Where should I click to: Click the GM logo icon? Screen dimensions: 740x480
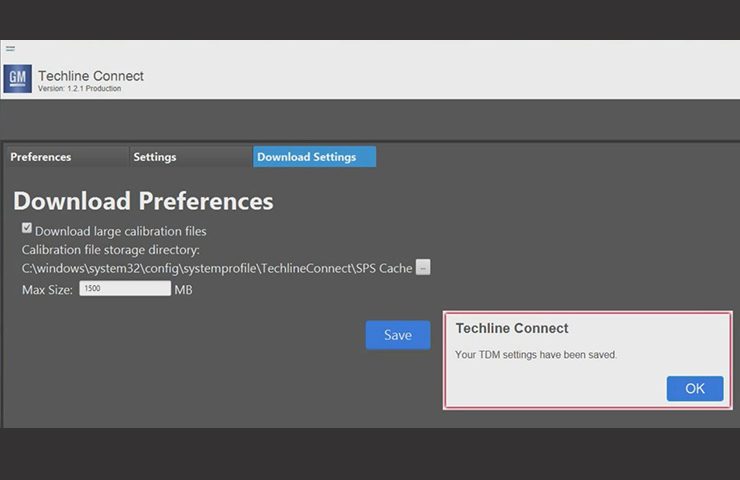[18, 78]
